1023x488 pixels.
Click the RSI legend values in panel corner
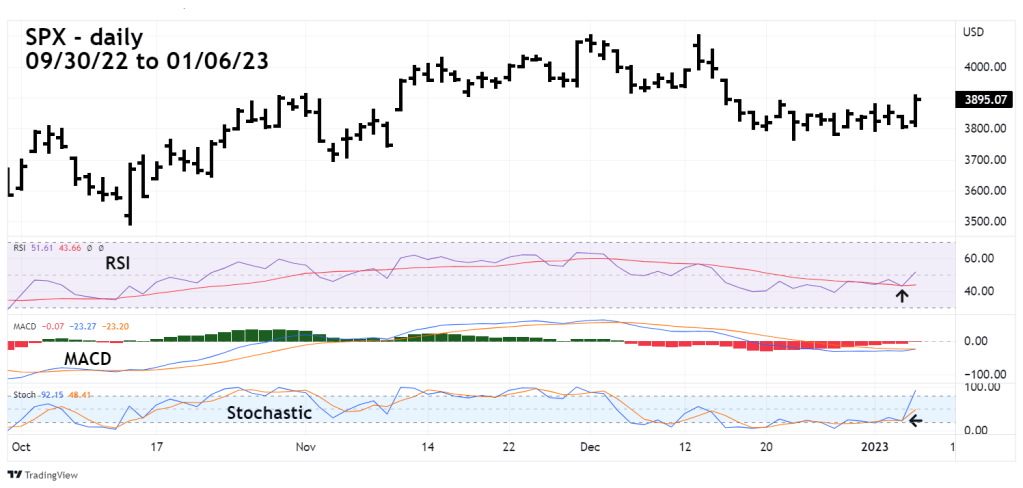pyautogui.click(x=55, y=246)
